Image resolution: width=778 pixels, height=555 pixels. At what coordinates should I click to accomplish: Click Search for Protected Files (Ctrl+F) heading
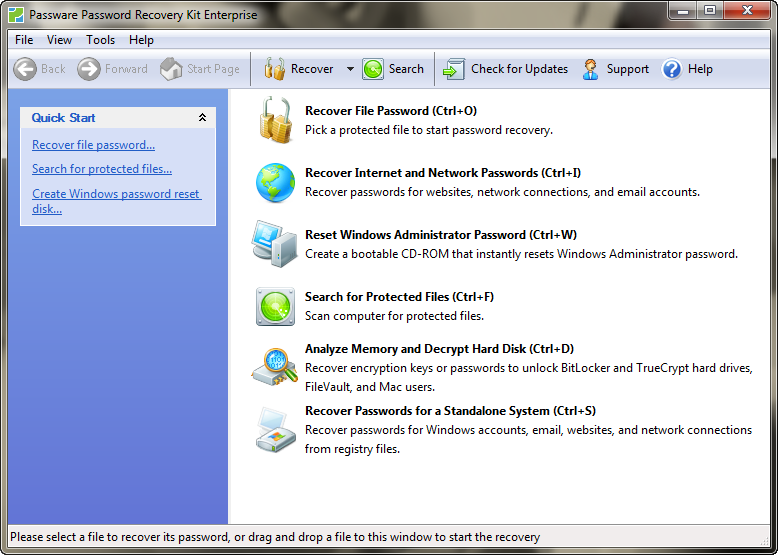pos(399,297)
